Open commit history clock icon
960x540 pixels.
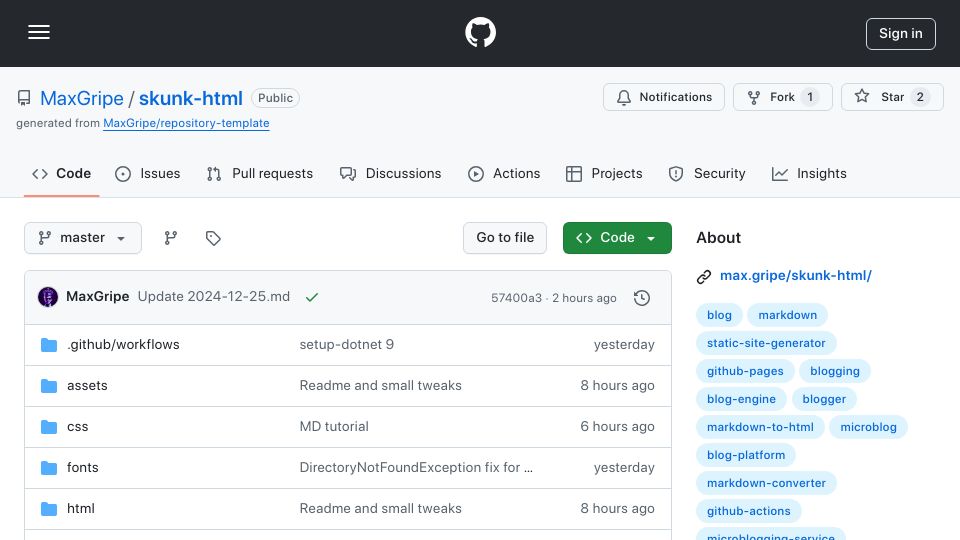tap(642, 298)
